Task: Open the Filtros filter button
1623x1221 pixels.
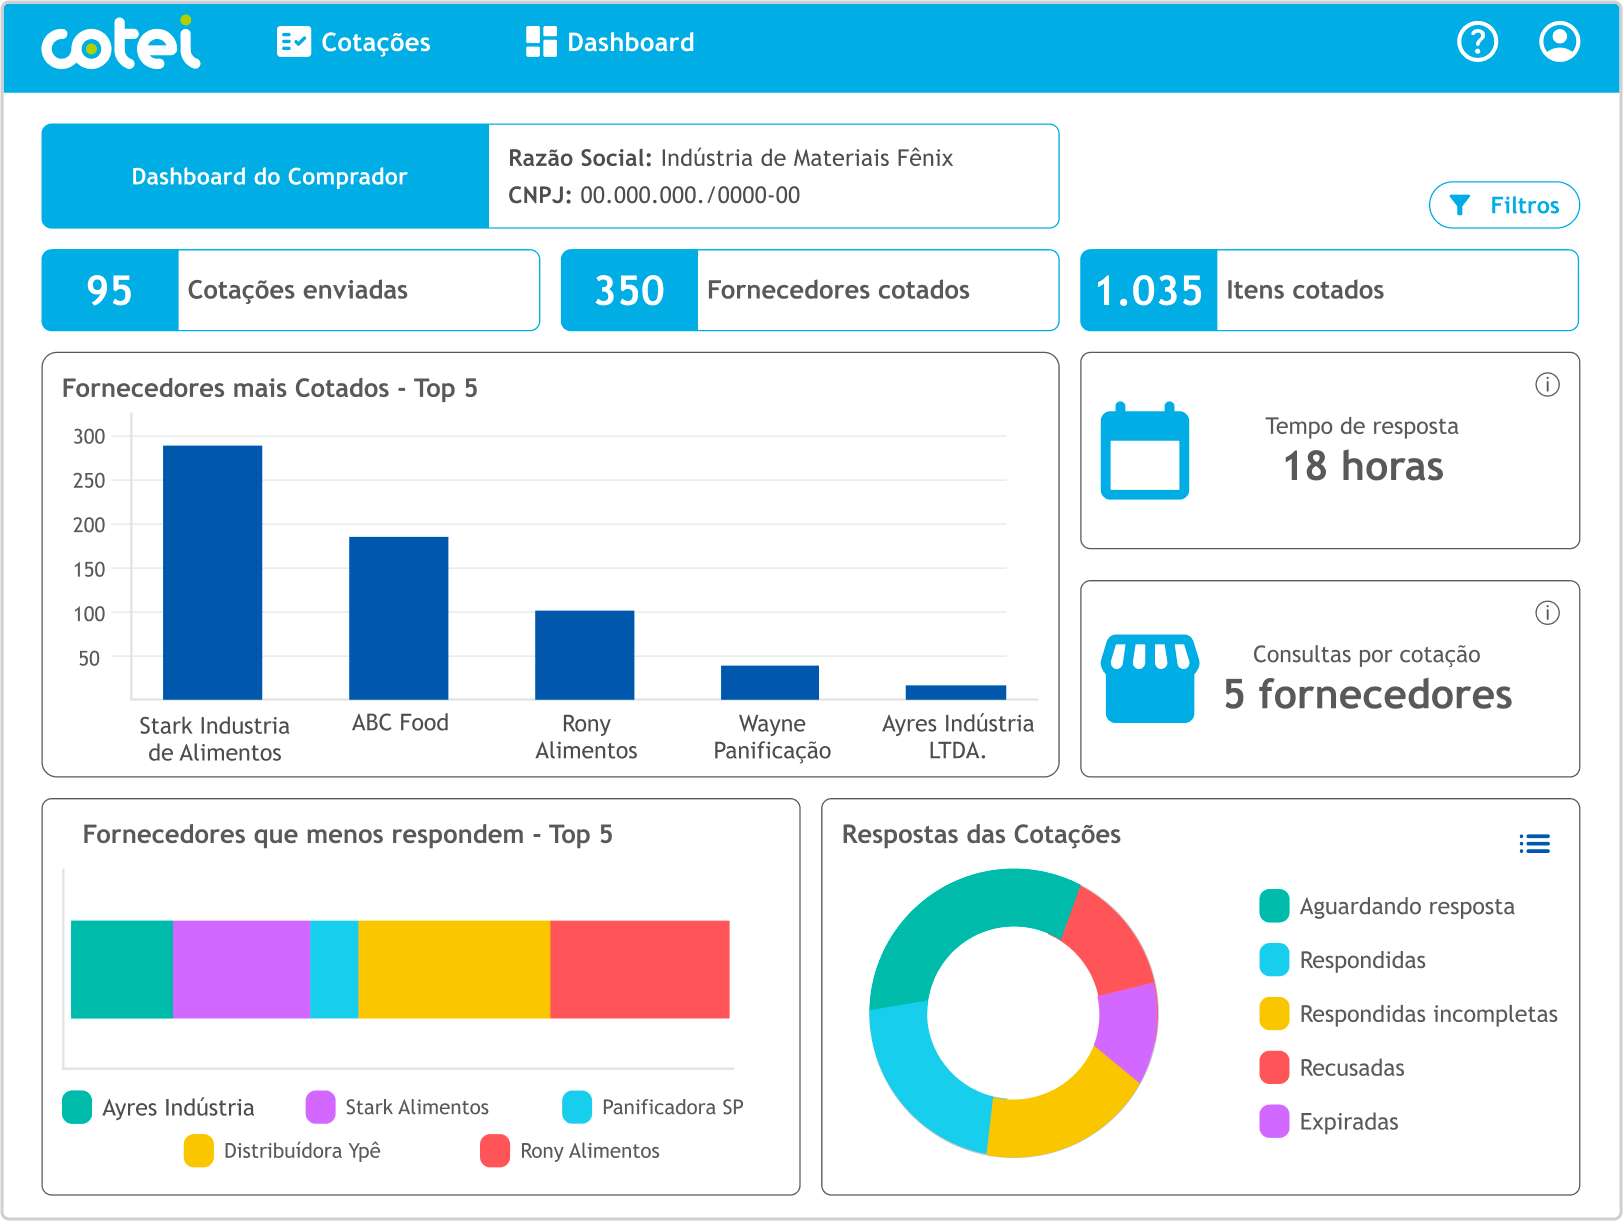Action: pos(1504,205)
